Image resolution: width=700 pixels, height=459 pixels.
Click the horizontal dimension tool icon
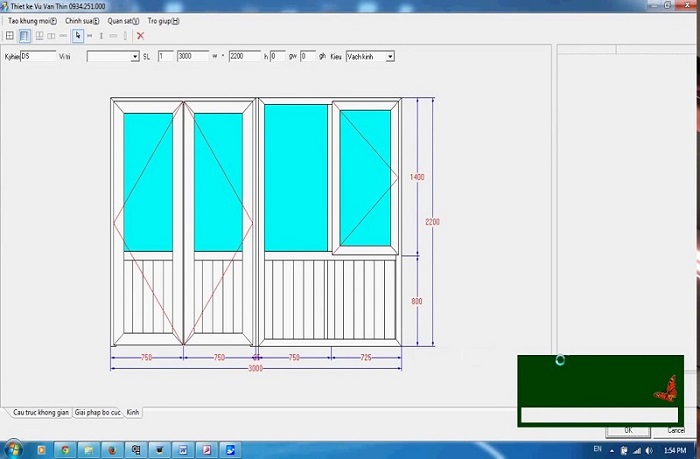tap(90, 36)
